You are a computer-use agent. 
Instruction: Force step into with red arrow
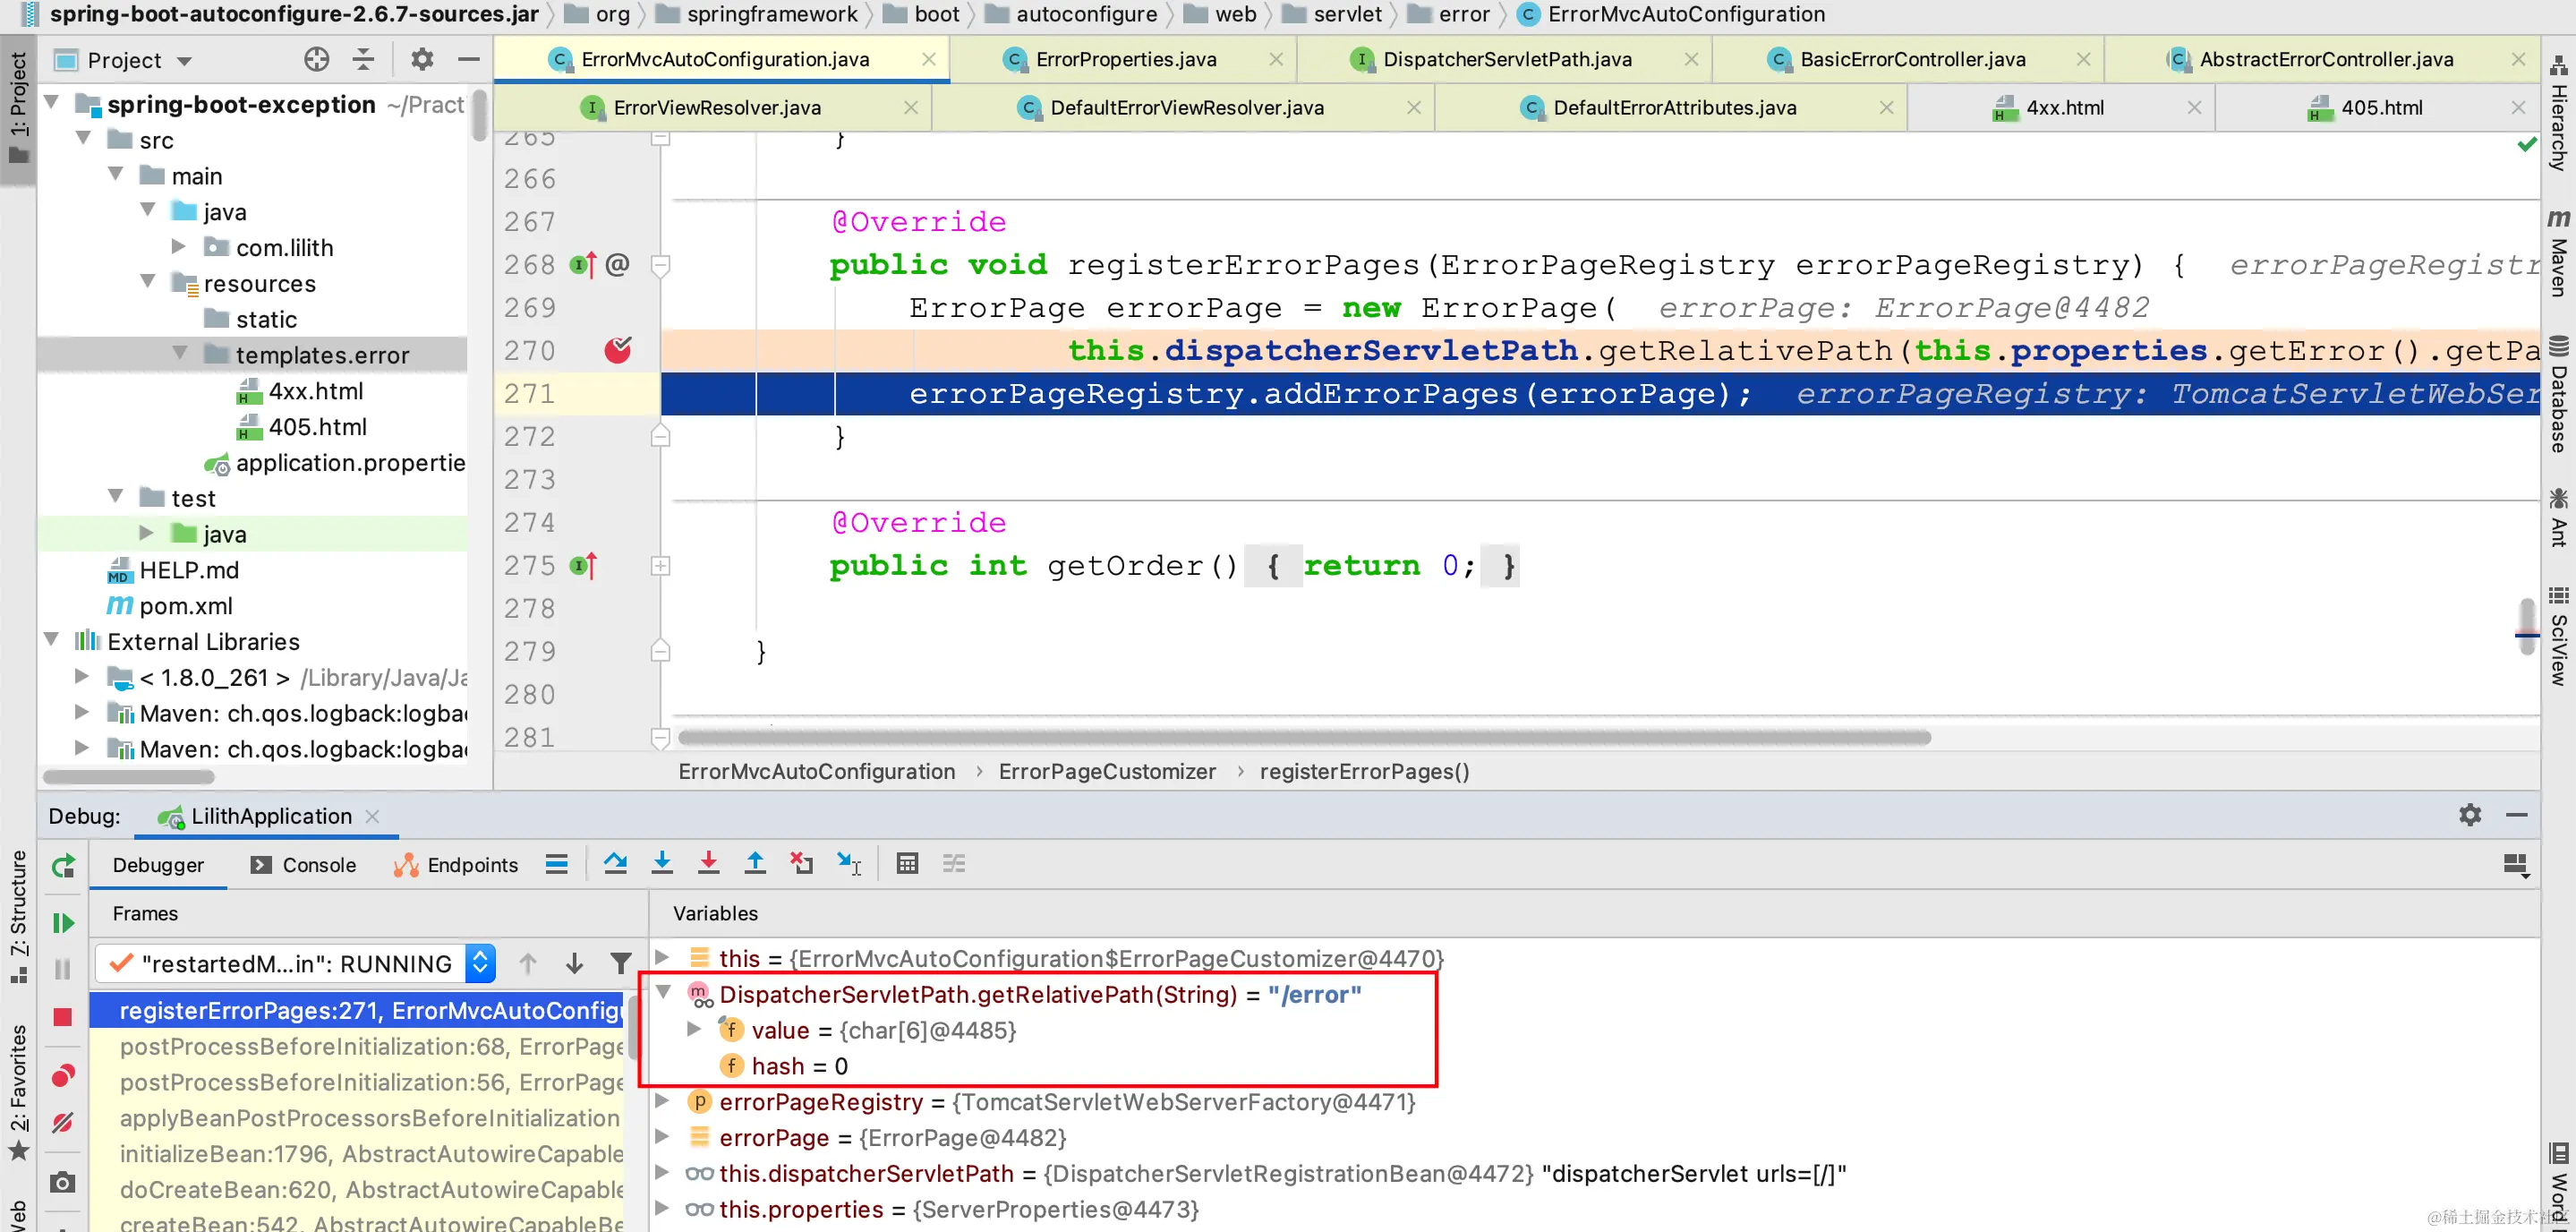(x=708, y=864)
